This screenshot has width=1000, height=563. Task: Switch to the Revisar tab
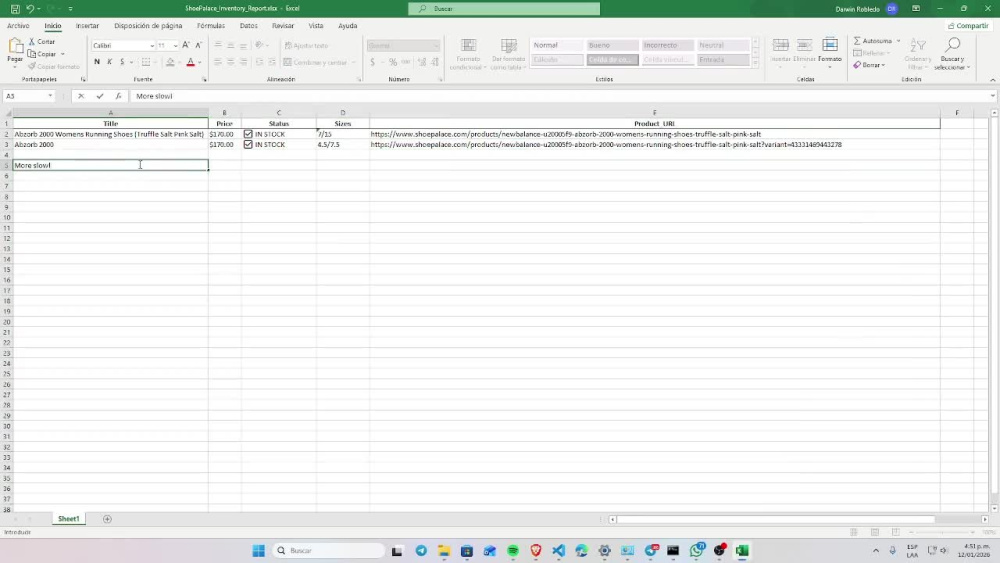(x=283, y=26)
